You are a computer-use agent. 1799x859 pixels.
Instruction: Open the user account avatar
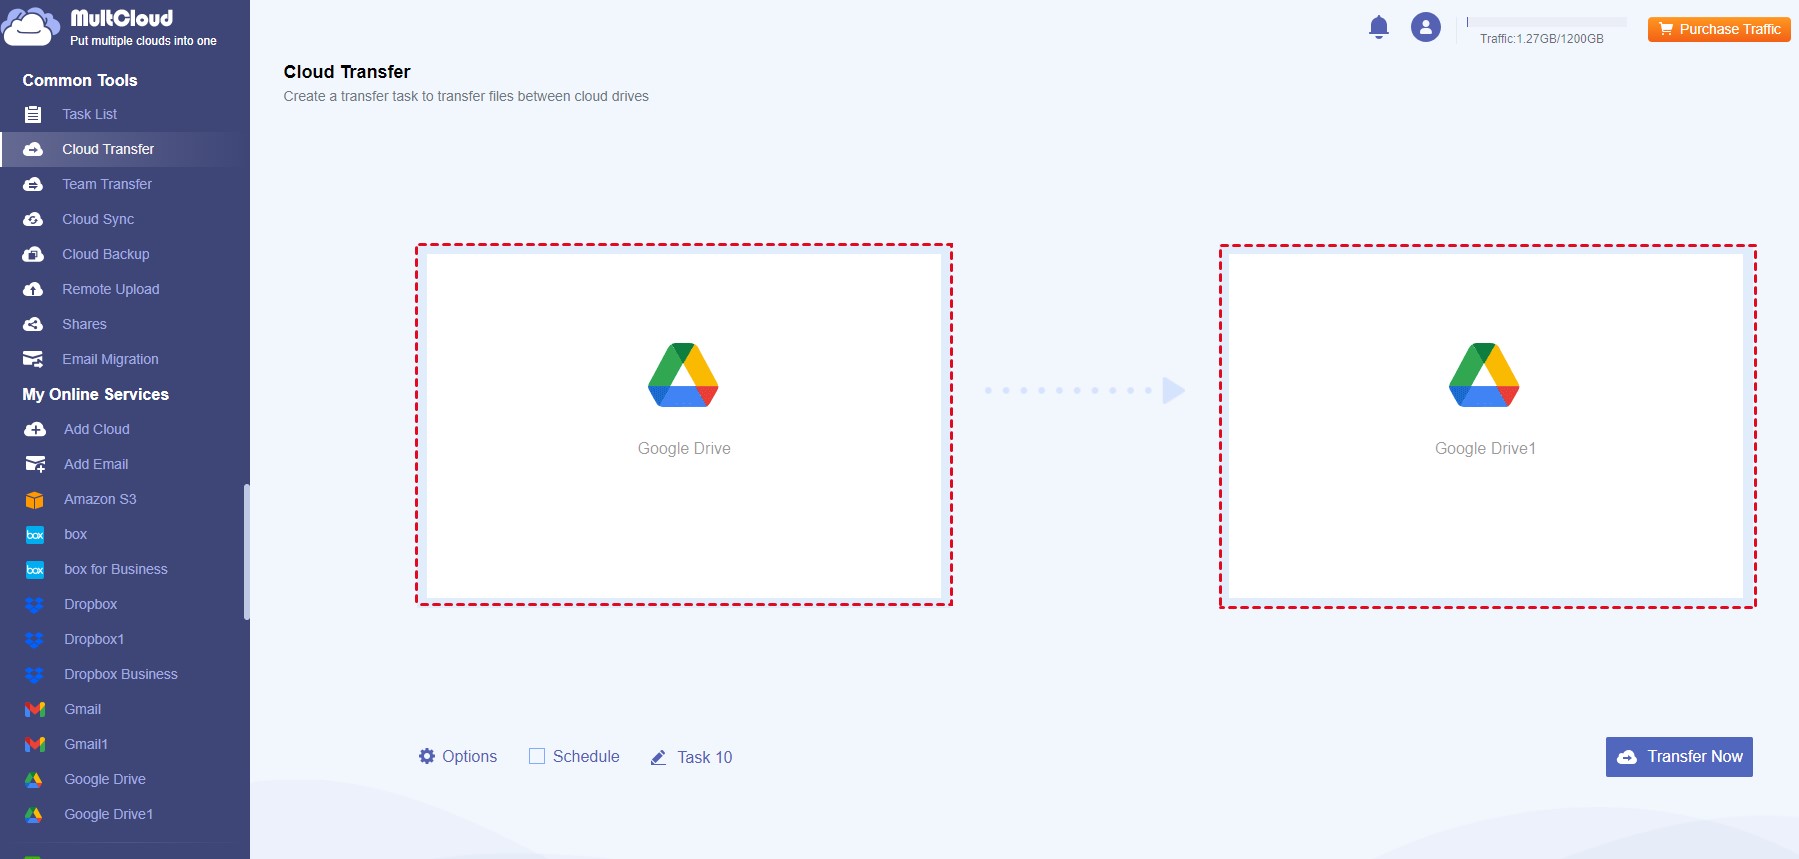(x=1426, y=27)
